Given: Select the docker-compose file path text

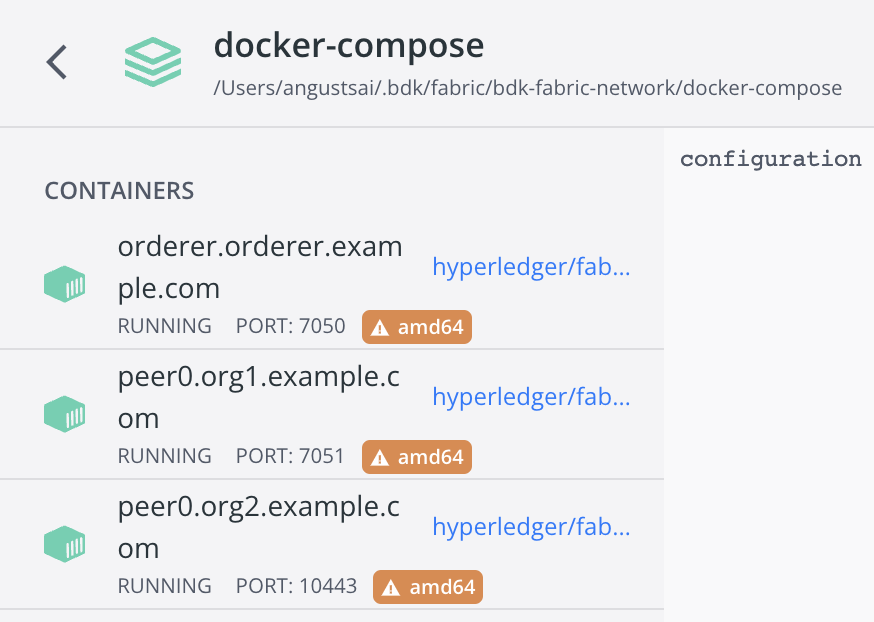Looking at the screenshot, I should coord(526,89).
